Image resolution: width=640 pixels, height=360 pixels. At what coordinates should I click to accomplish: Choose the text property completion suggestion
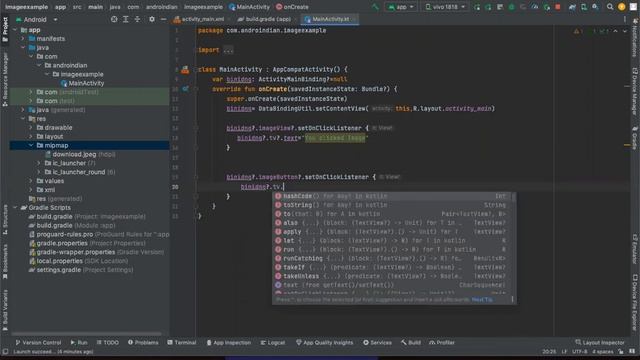(392, 285)
